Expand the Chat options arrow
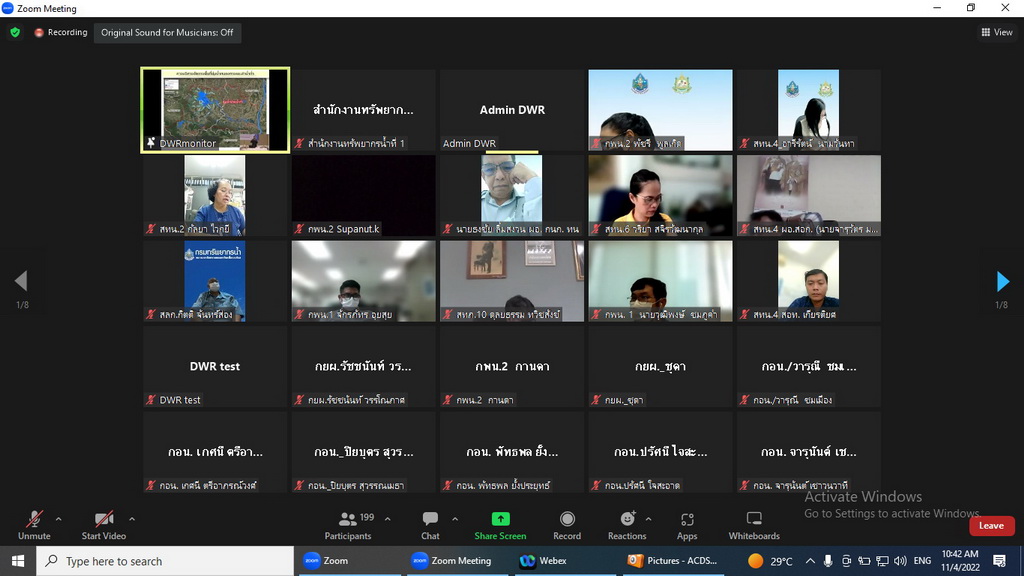Image resolution: width=1024 pixels, height=576 pixels. point(455,519)
